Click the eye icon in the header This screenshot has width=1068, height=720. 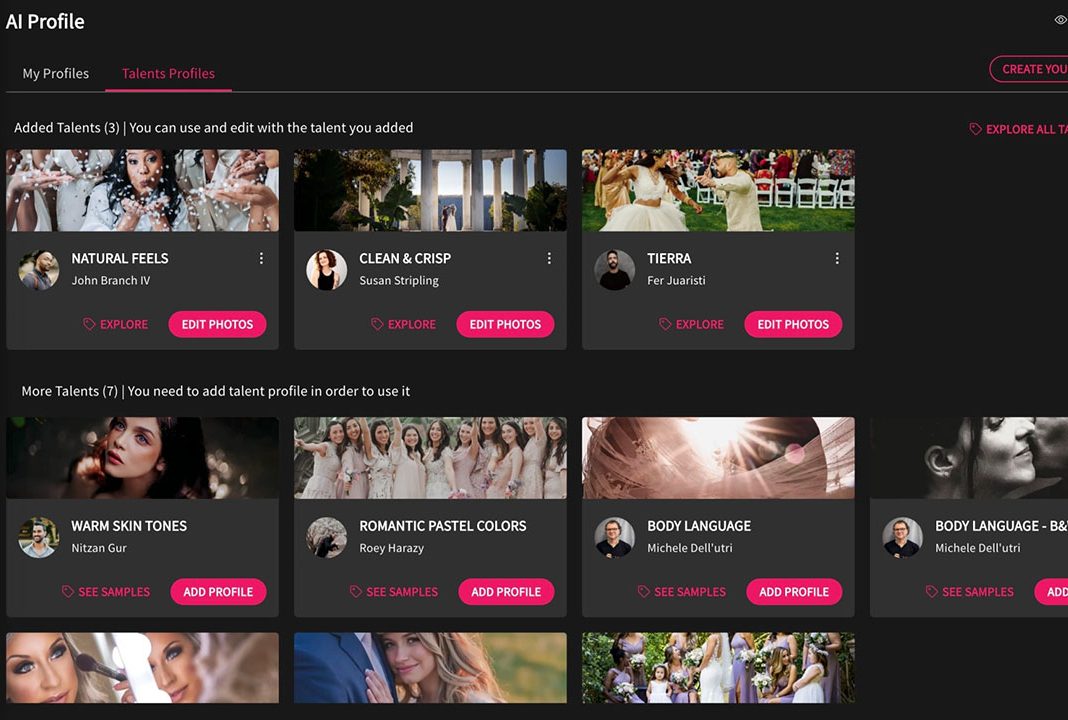click(x=1061, y=20)
